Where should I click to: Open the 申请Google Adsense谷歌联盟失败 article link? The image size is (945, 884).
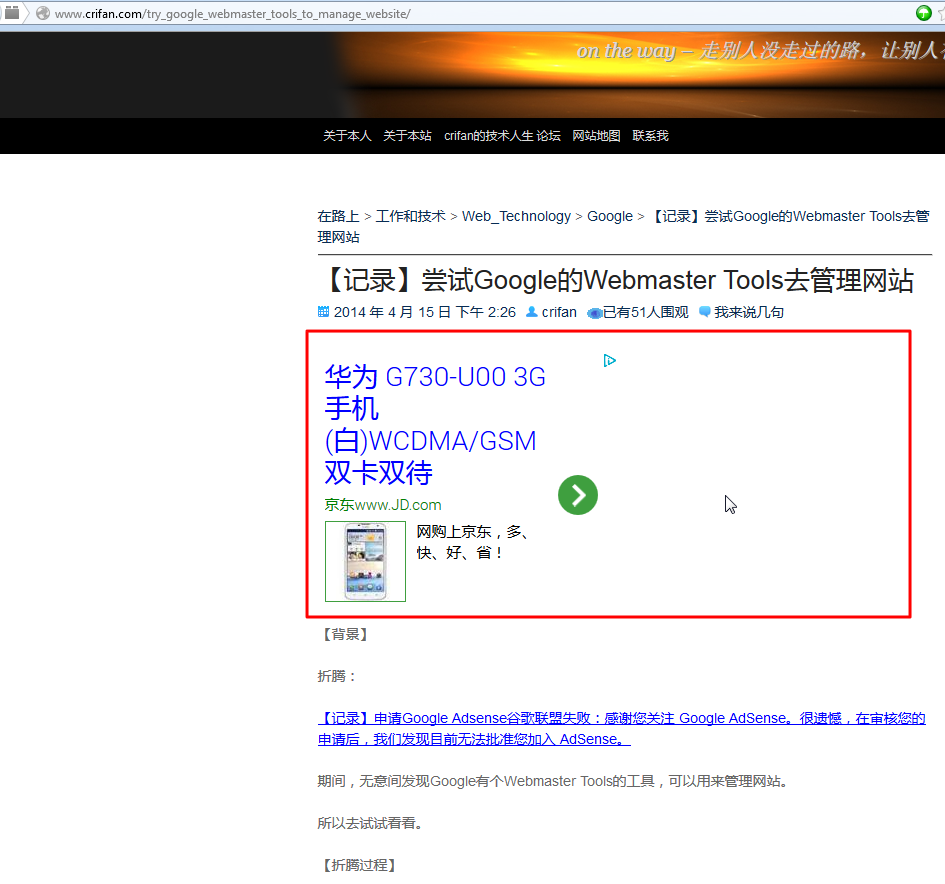(x=621, y=729)
